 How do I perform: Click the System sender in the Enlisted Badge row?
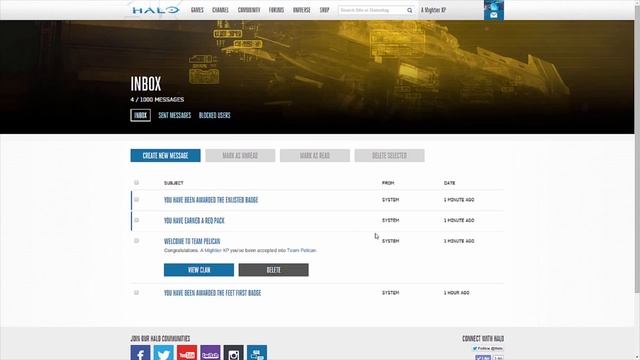(x=390, y=200)
